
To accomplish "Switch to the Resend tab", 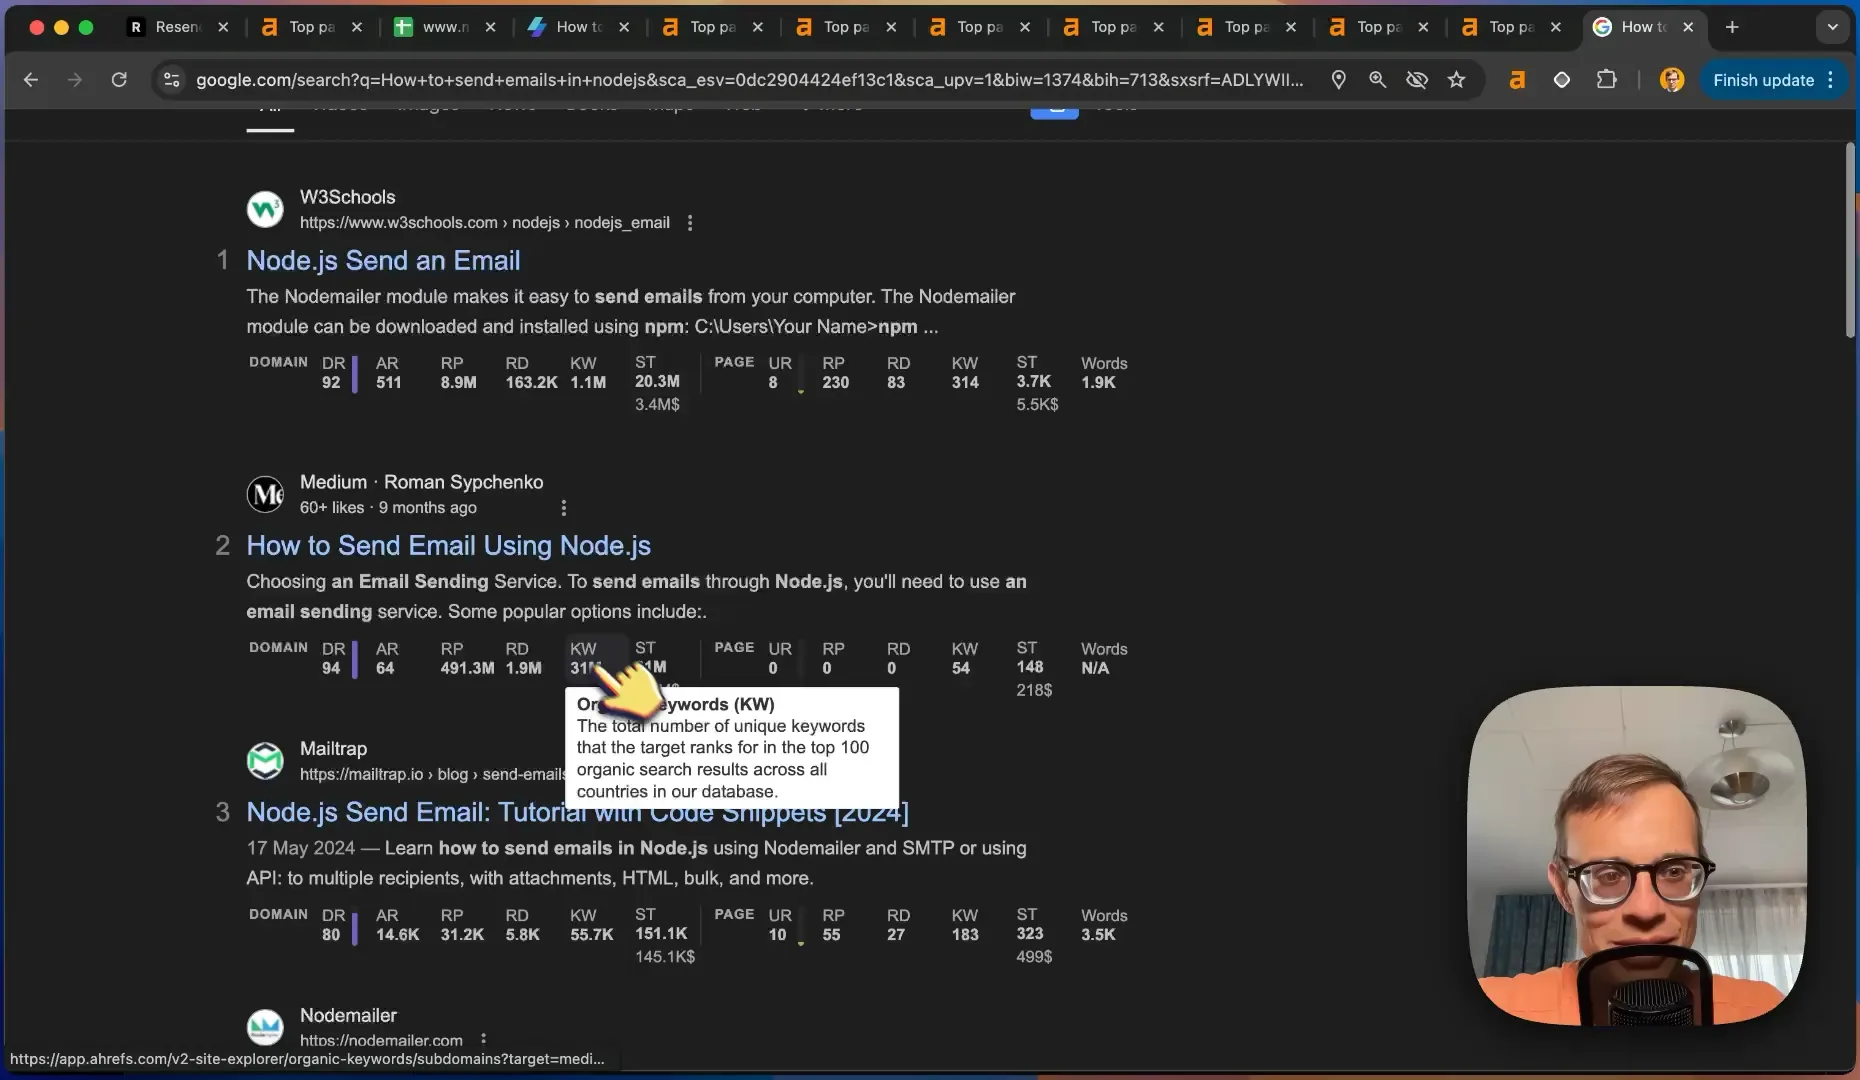I will point(178,27).
